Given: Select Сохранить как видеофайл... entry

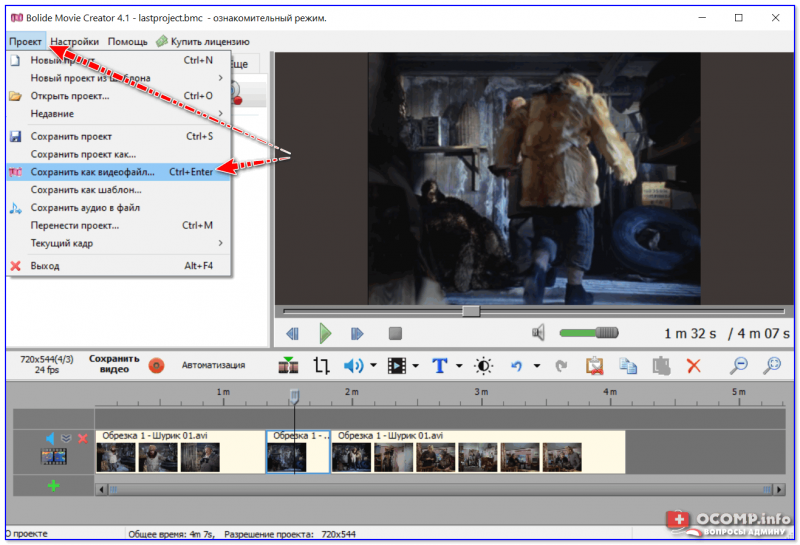Looking at the screenshot, I should click(119, 172).
